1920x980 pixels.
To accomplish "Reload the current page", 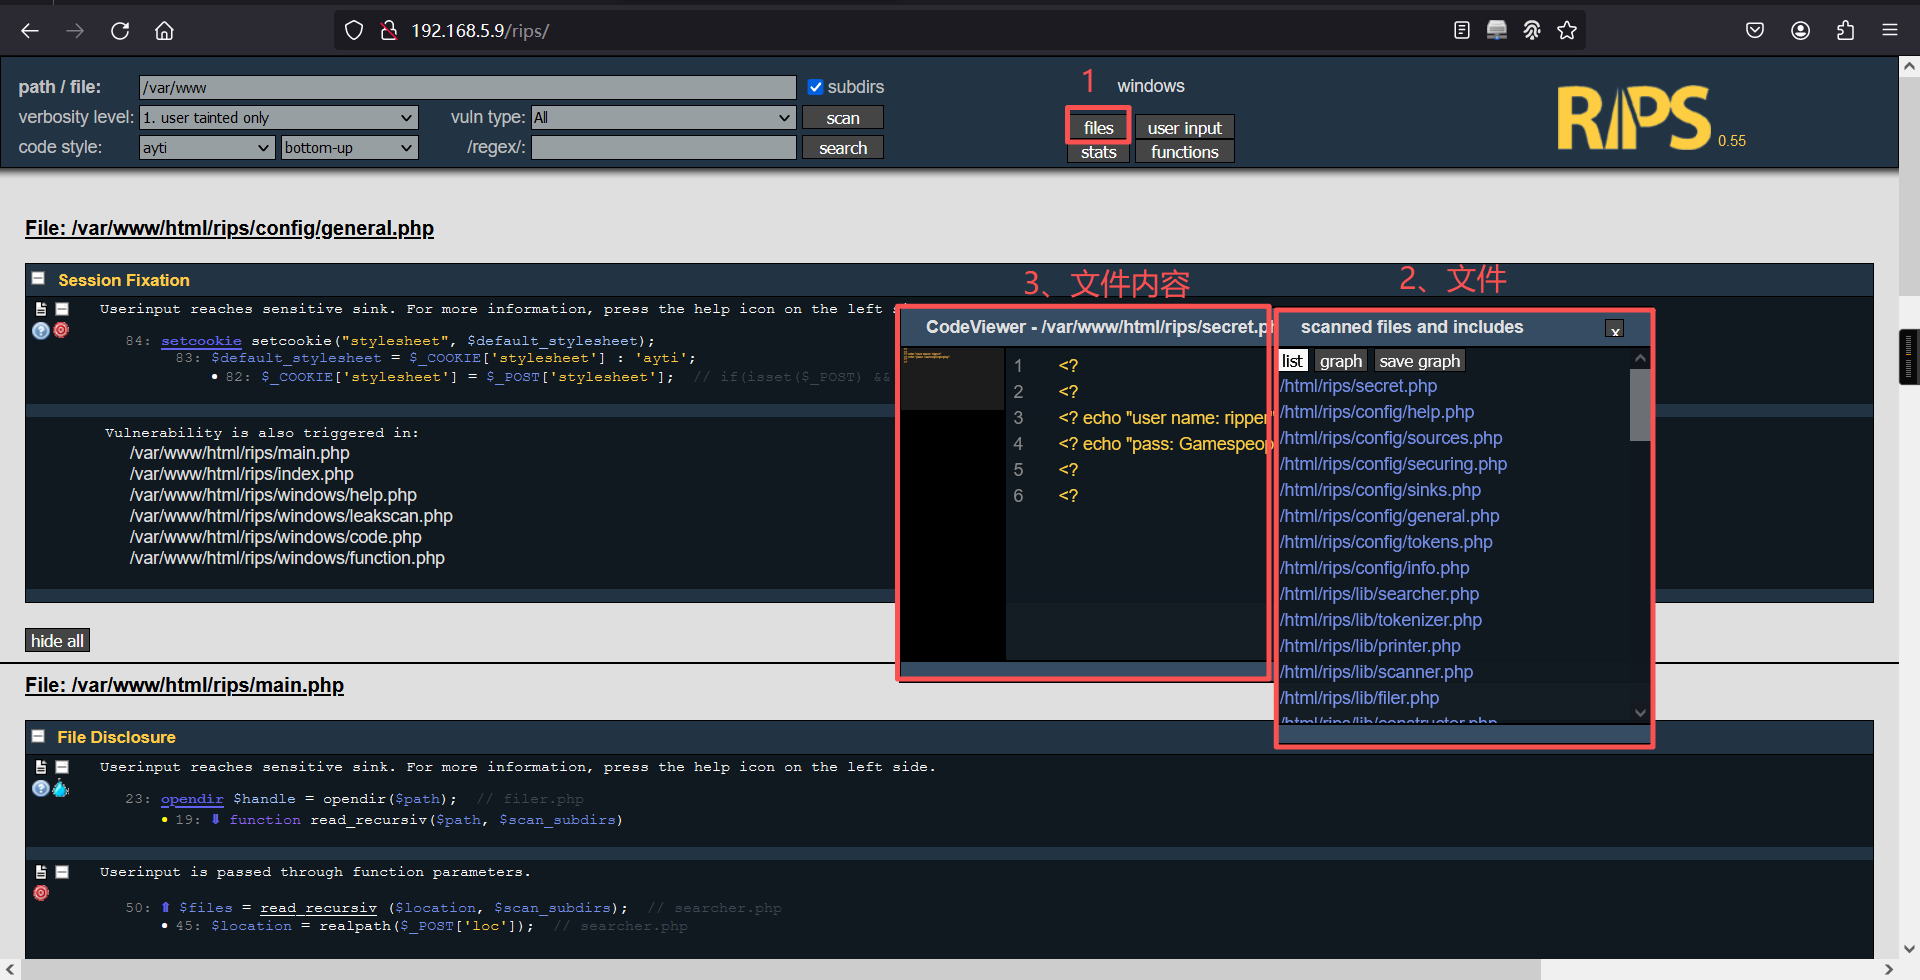I will point(120,31).
